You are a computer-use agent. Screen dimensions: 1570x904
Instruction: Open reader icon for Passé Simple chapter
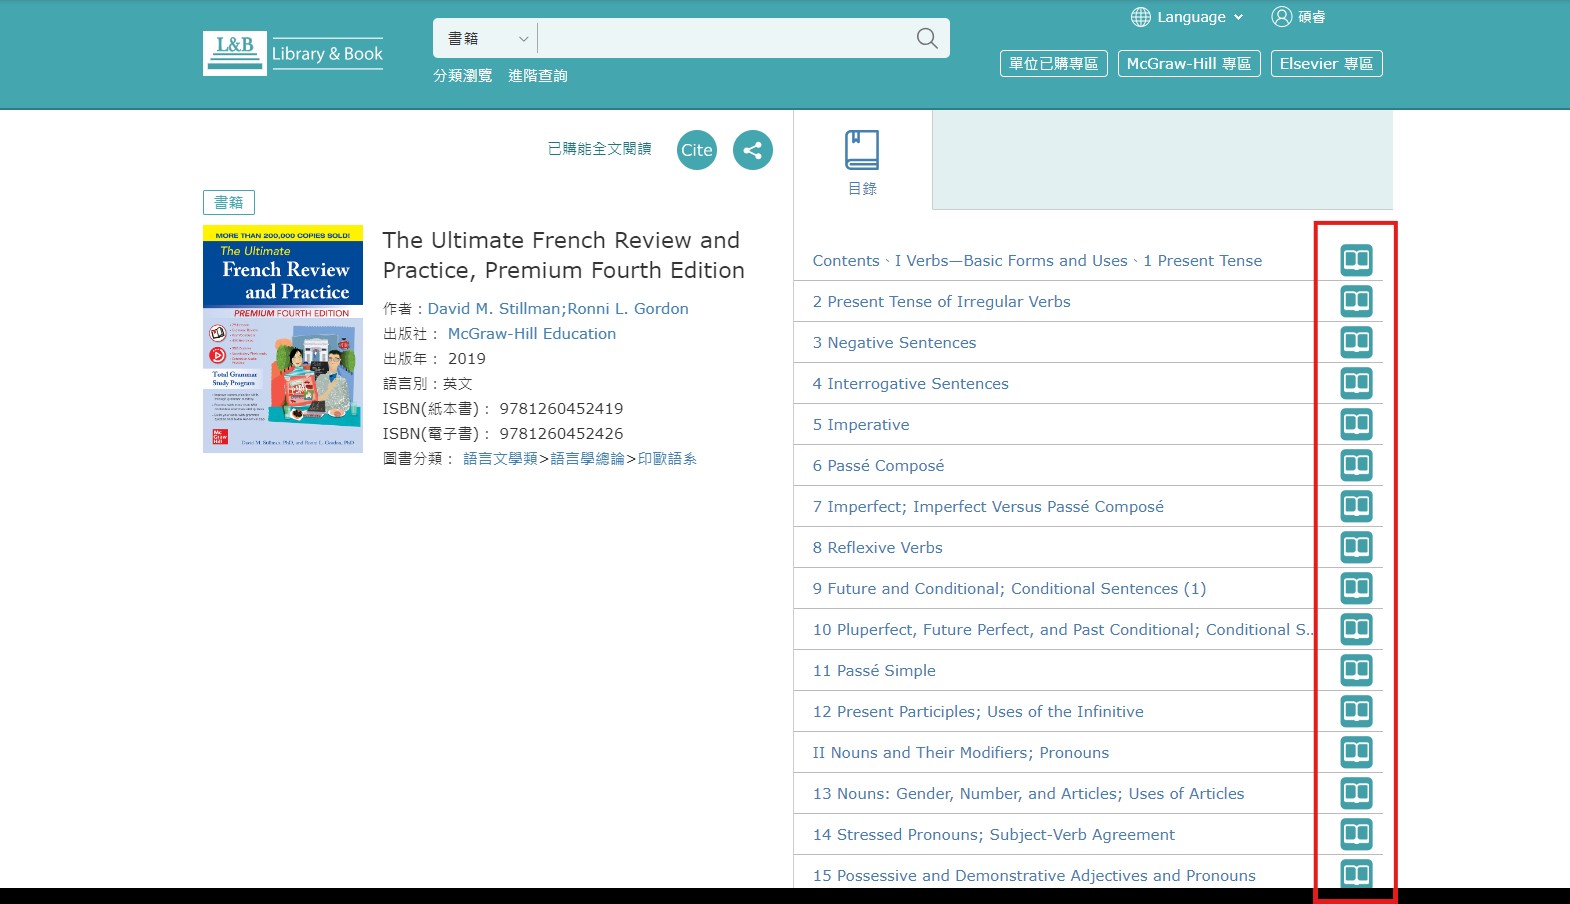1356,670
